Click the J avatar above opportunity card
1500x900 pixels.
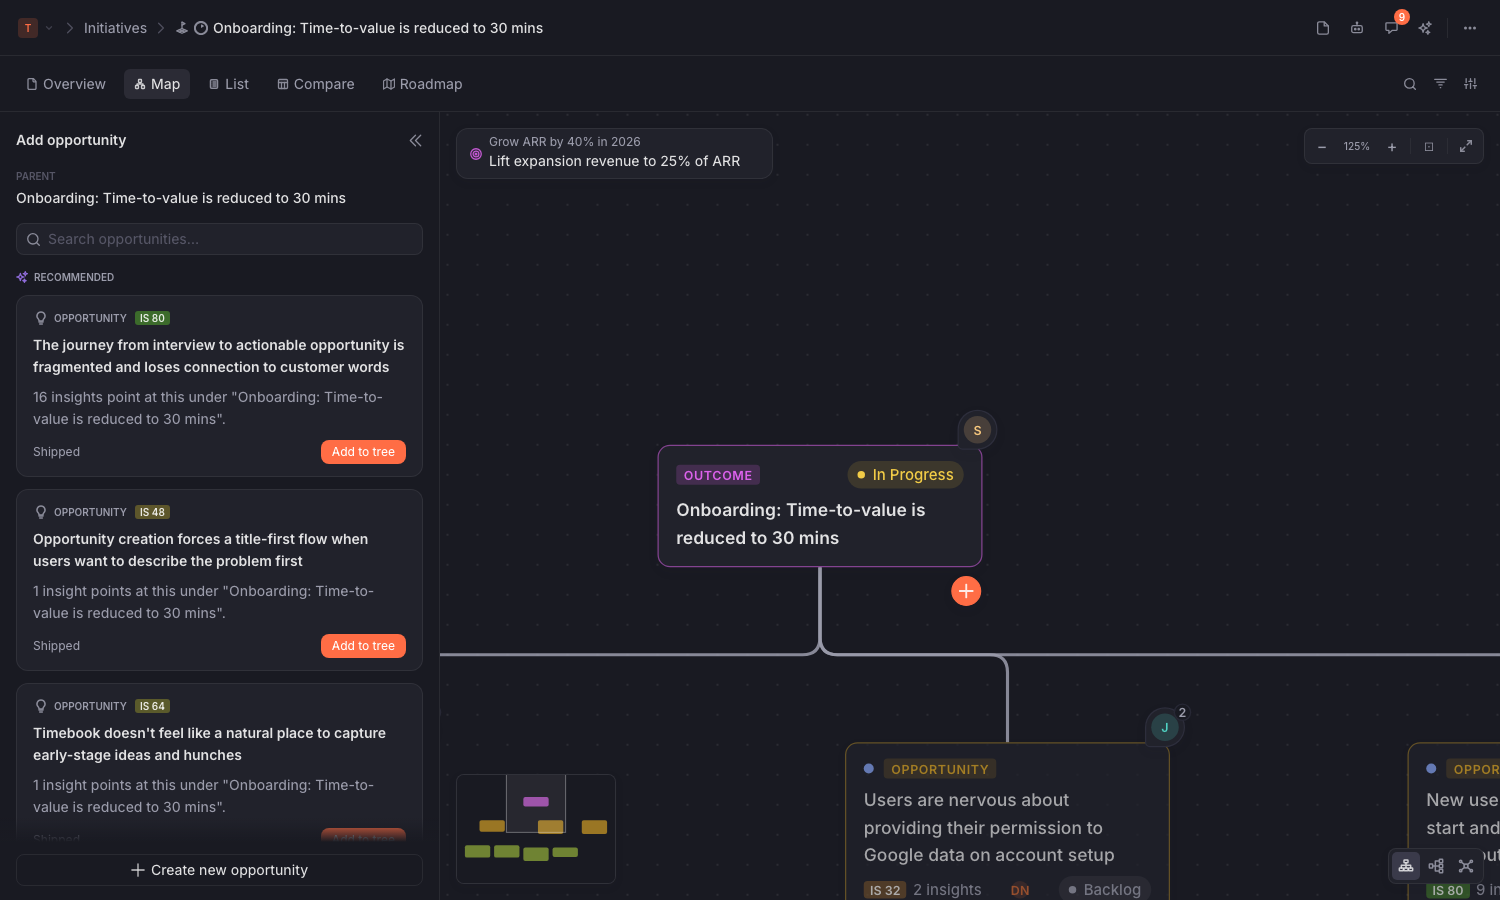(x=1164, y=727)
